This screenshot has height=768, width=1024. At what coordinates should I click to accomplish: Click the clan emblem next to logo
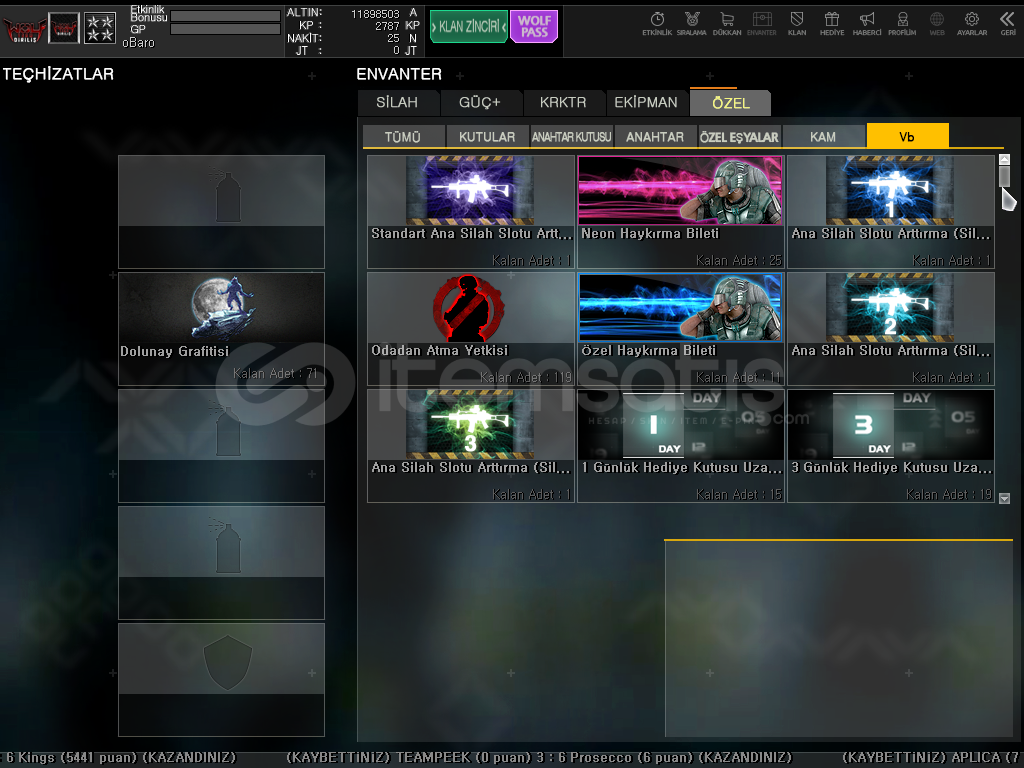click(x=64, y=28)
